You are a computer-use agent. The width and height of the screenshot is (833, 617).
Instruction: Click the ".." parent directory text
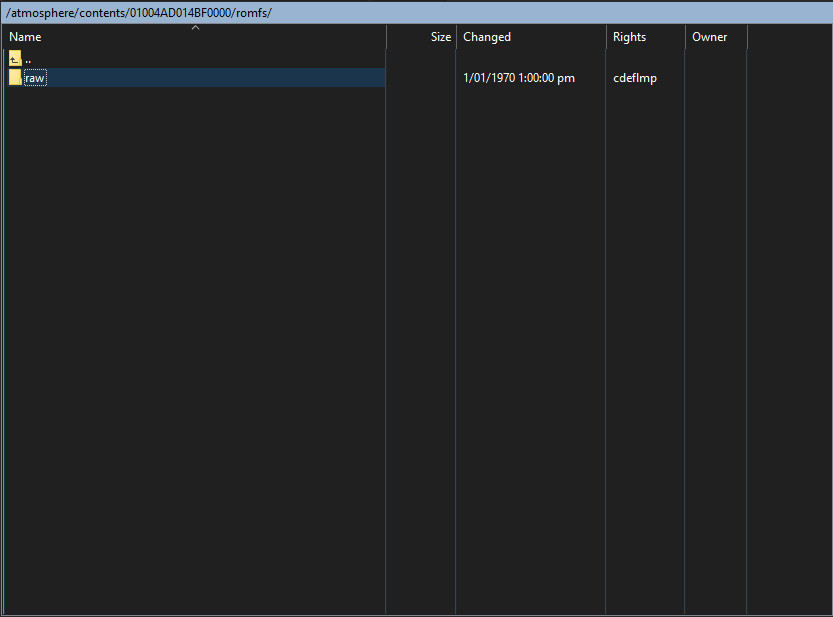point(28,58)
